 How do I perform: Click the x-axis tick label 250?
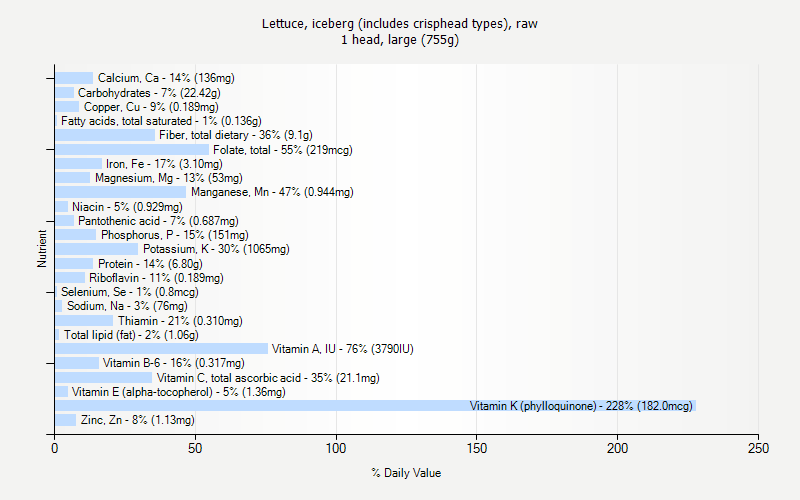click(x=758, y=448)
